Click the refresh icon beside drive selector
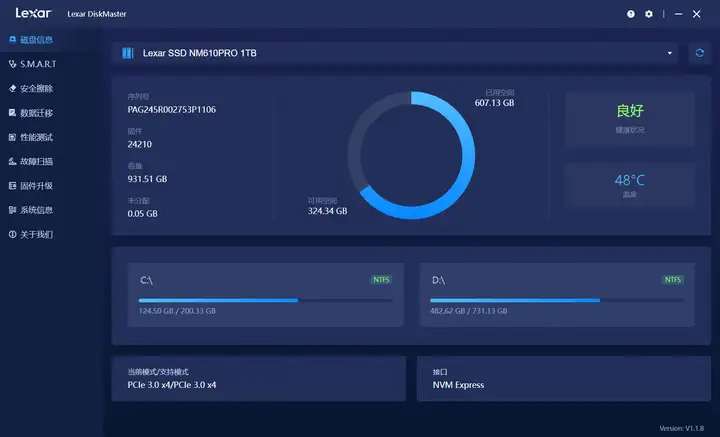 point(699,53)
